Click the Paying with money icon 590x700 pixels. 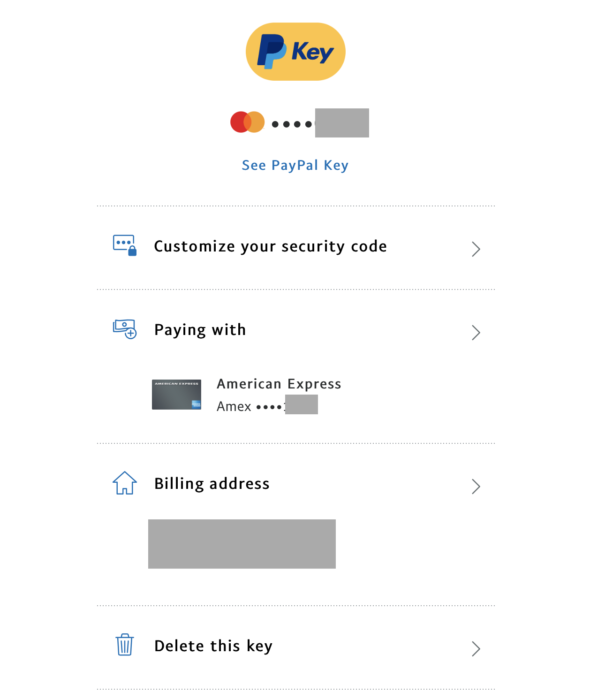[x=125, y=329]
